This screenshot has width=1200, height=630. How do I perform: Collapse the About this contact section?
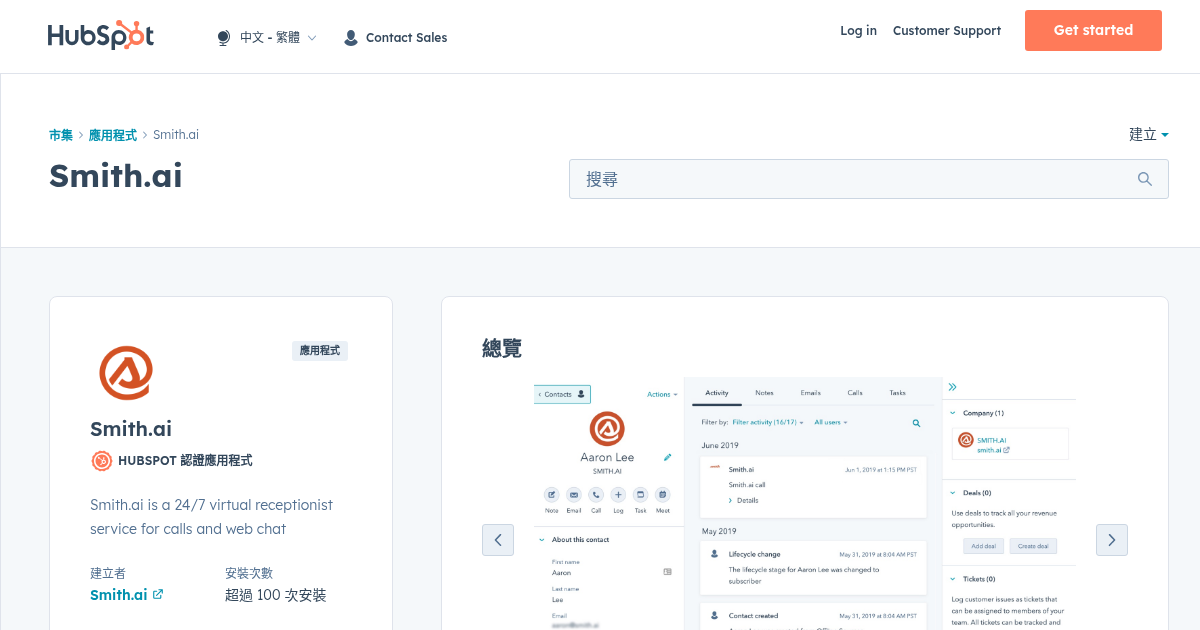(541, 540)
